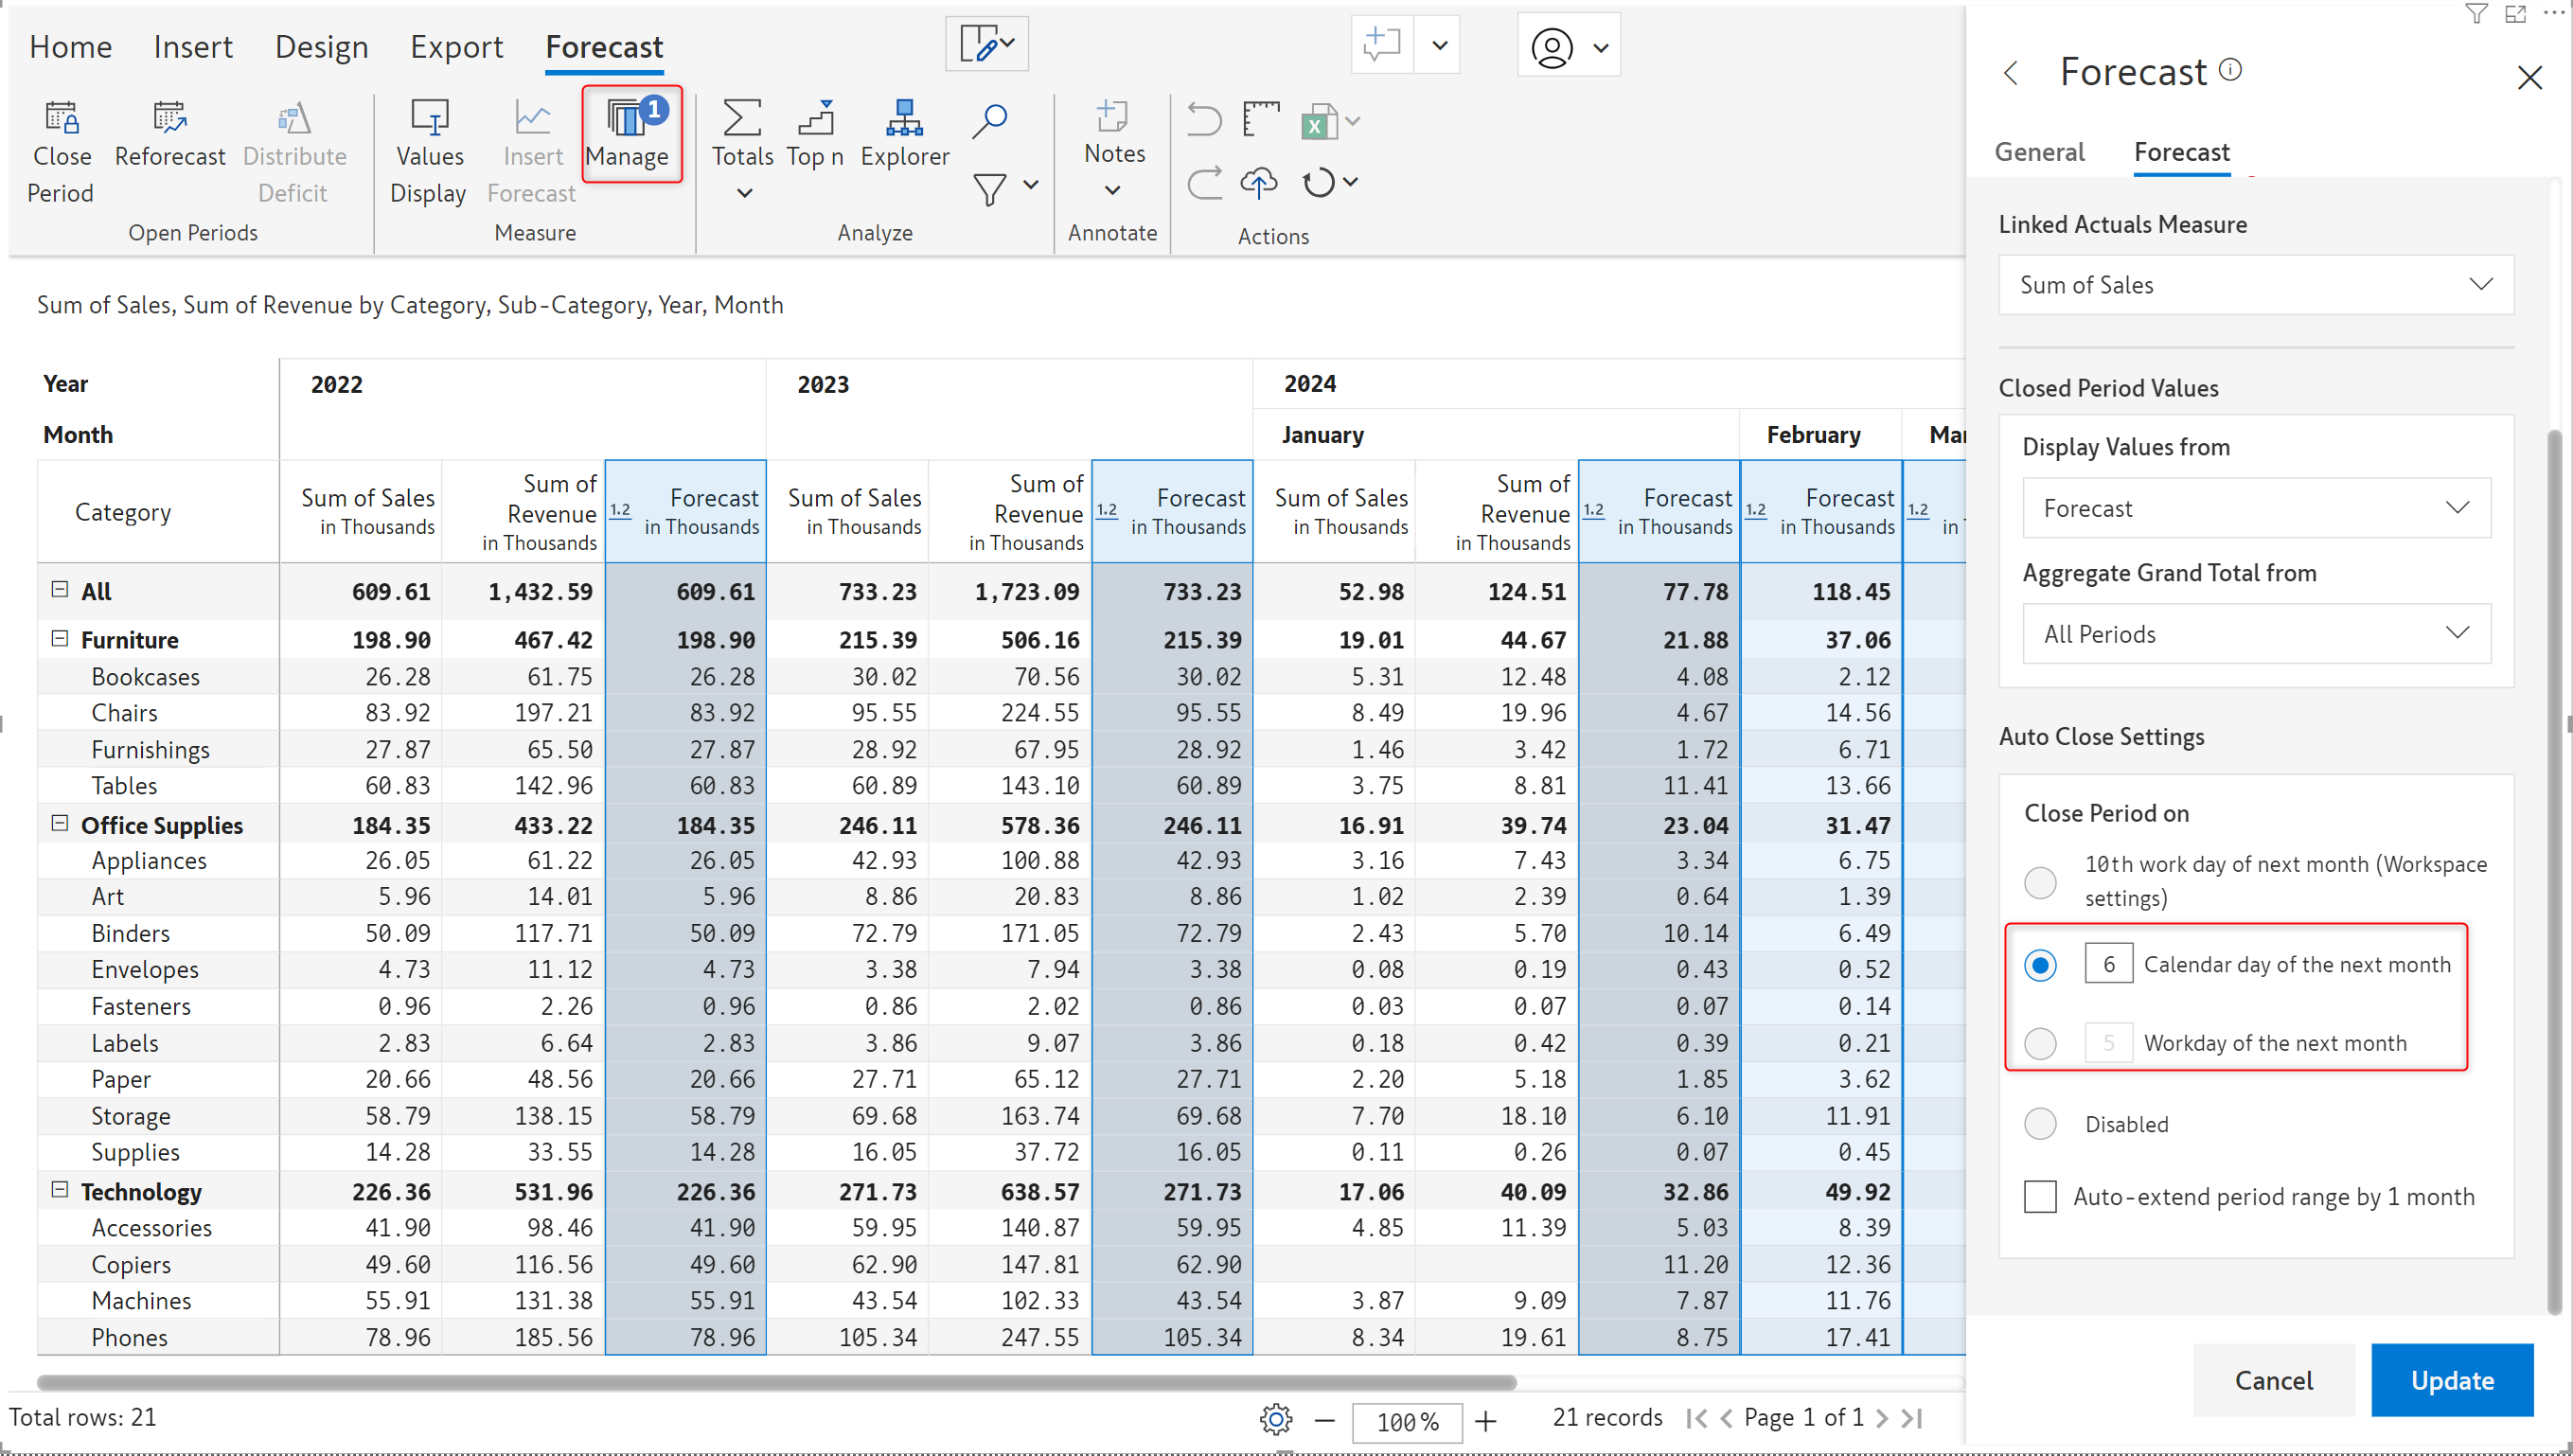Viewport: 2573px width, 1456px height.
Task: Open Linked Actuals Measure dropdown
Action: coord(2254,285)
